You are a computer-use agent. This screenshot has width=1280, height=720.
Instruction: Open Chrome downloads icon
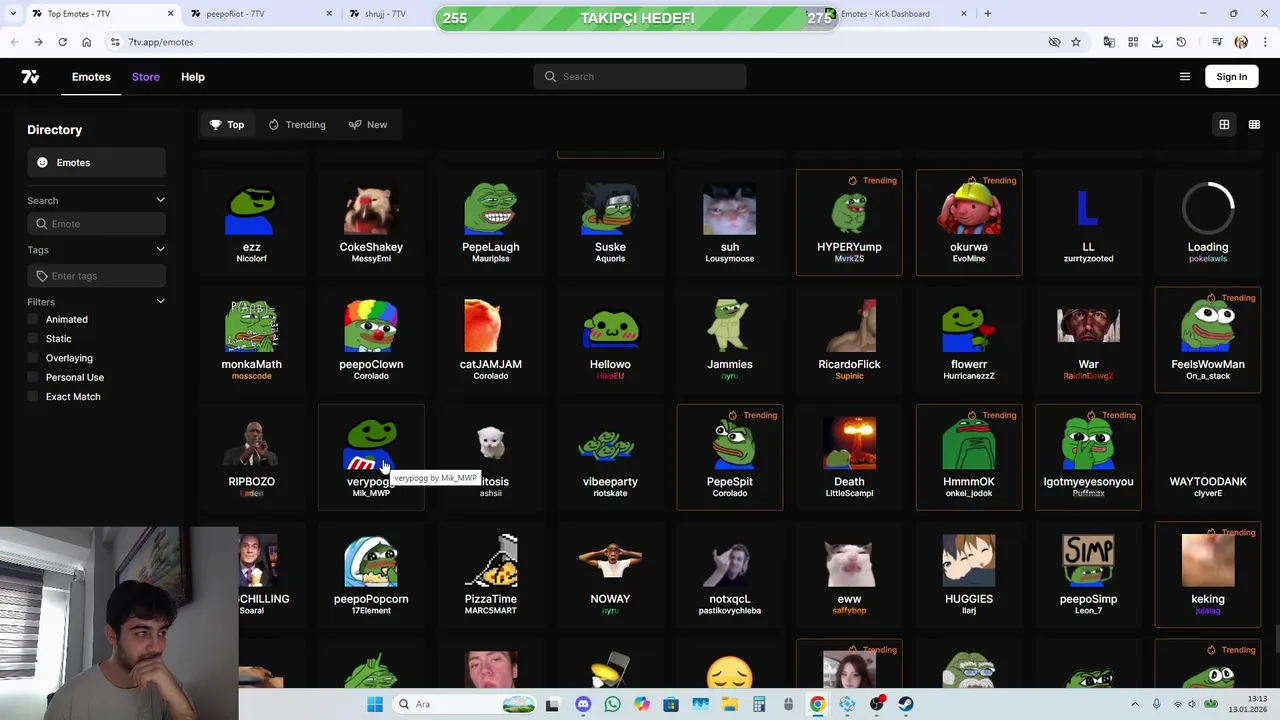[x=1157, y=42]
